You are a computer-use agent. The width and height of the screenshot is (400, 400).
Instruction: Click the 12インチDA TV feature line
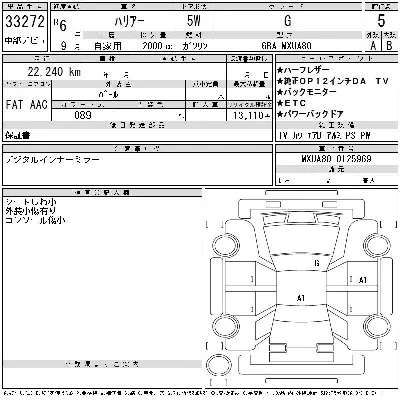[333, 81]
